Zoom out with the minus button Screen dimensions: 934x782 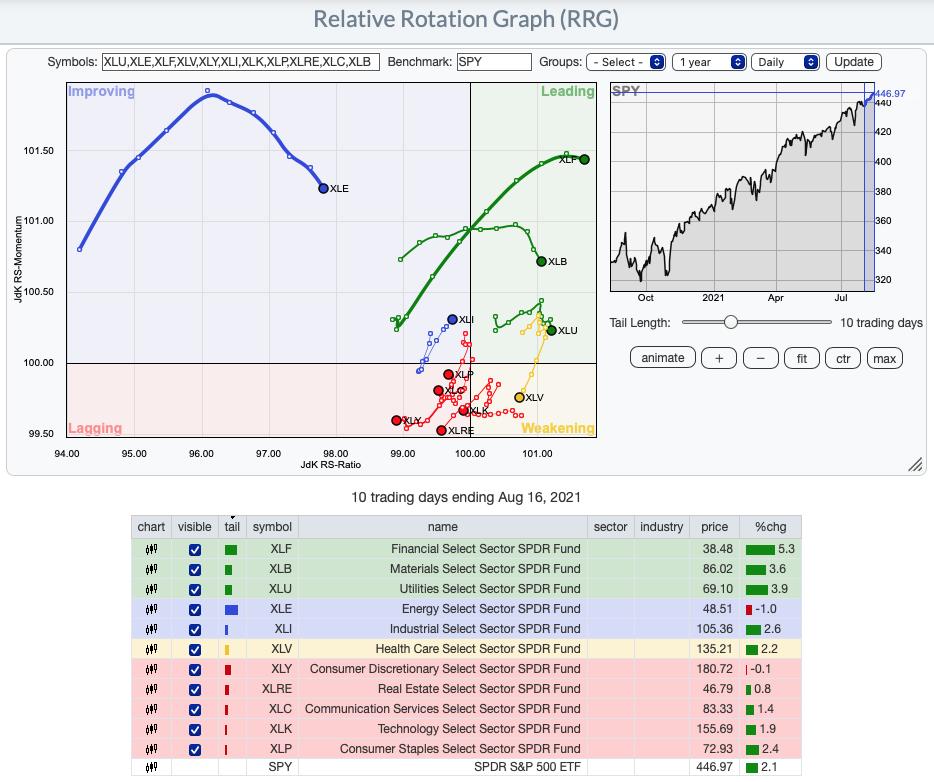coord(761,359)
